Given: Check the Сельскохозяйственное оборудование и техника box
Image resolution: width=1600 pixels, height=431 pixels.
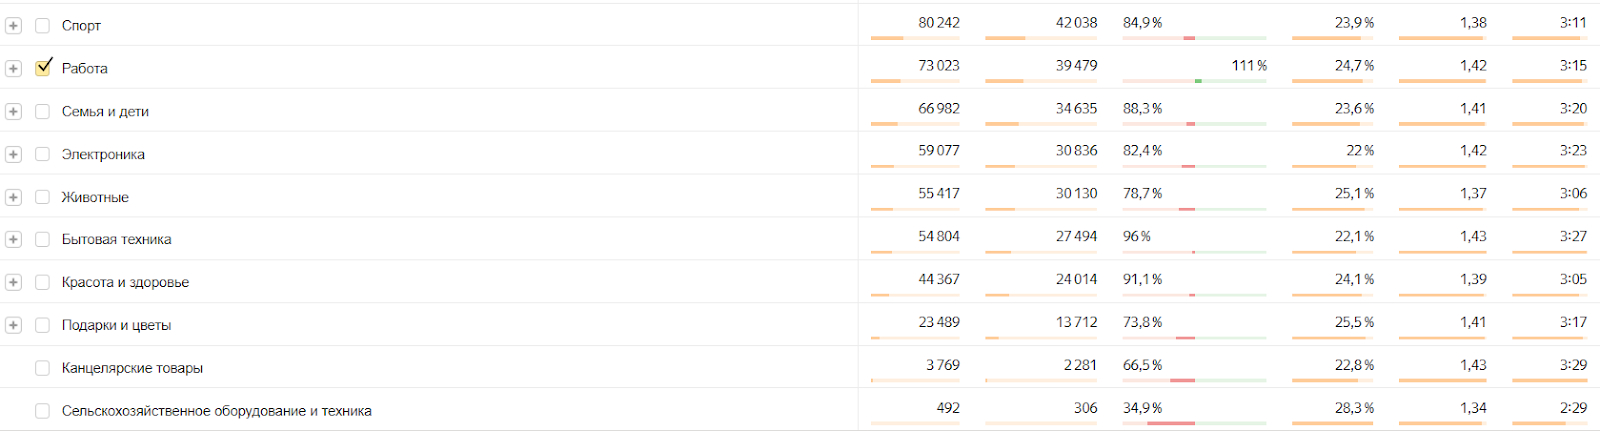Looking at the screenshot, I should [x=43, y=411].
